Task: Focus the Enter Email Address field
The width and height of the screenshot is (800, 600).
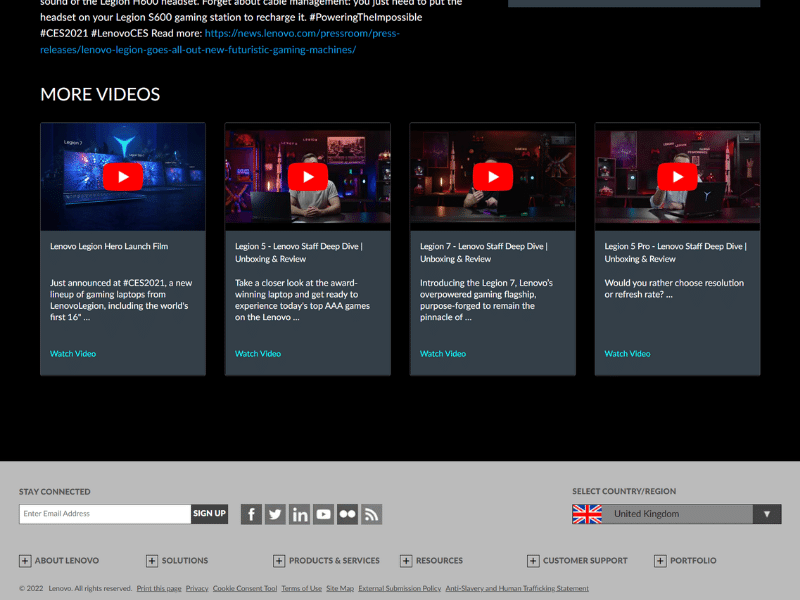Action: pos(105,514)
